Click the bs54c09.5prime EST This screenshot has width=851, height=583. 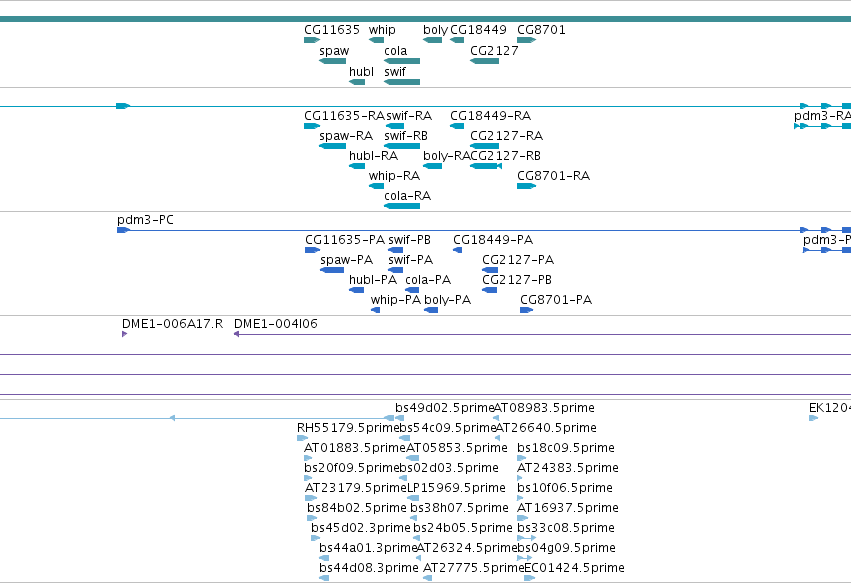pos(405,438)
